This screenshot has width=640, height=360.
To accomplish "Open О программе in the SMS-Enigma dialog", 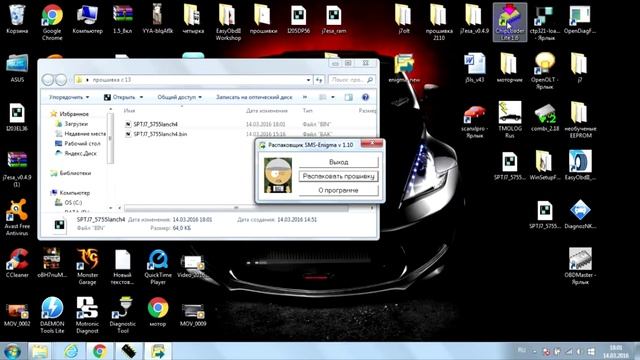I will pyautogui.click(x=338, y=190).
